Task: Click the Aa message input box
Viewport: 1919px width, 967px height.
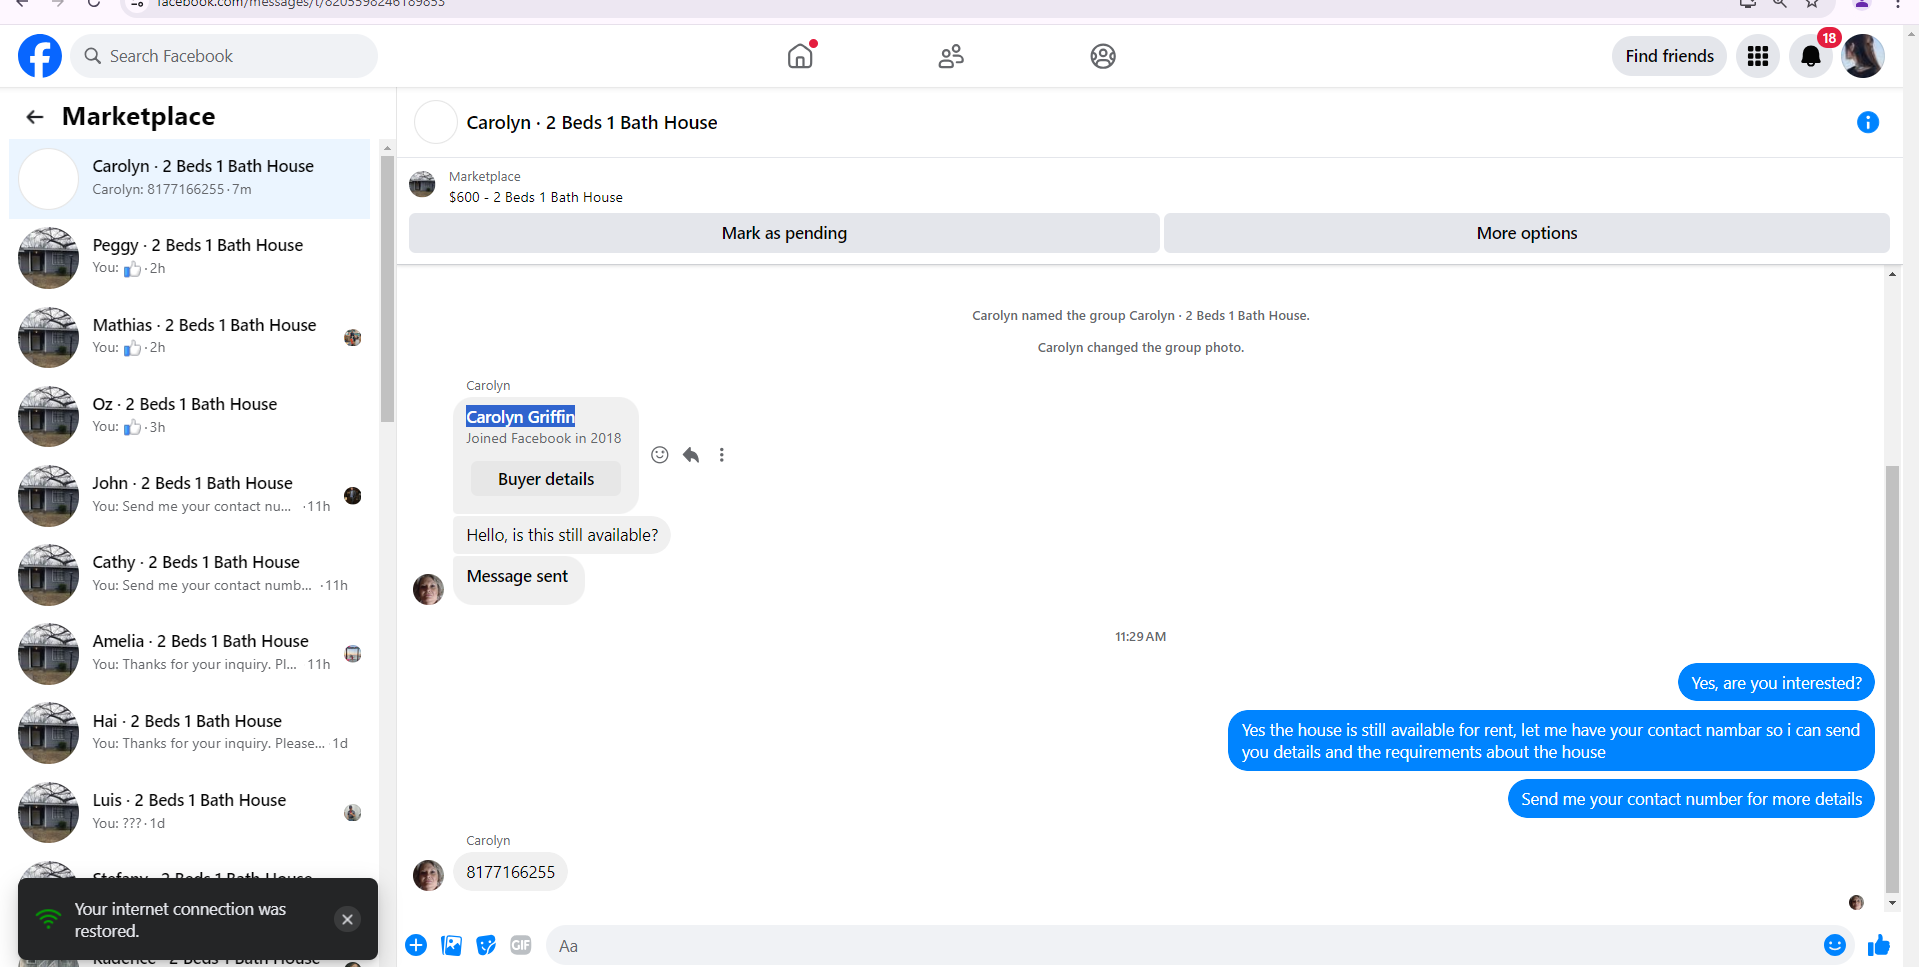Action: [1180, 945]
